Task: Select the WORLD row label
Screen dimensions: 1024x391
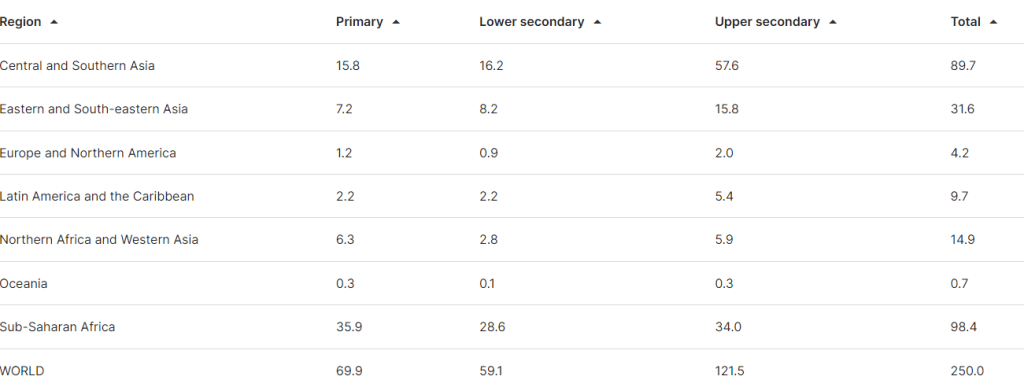Action: click(x=22, y=371)
